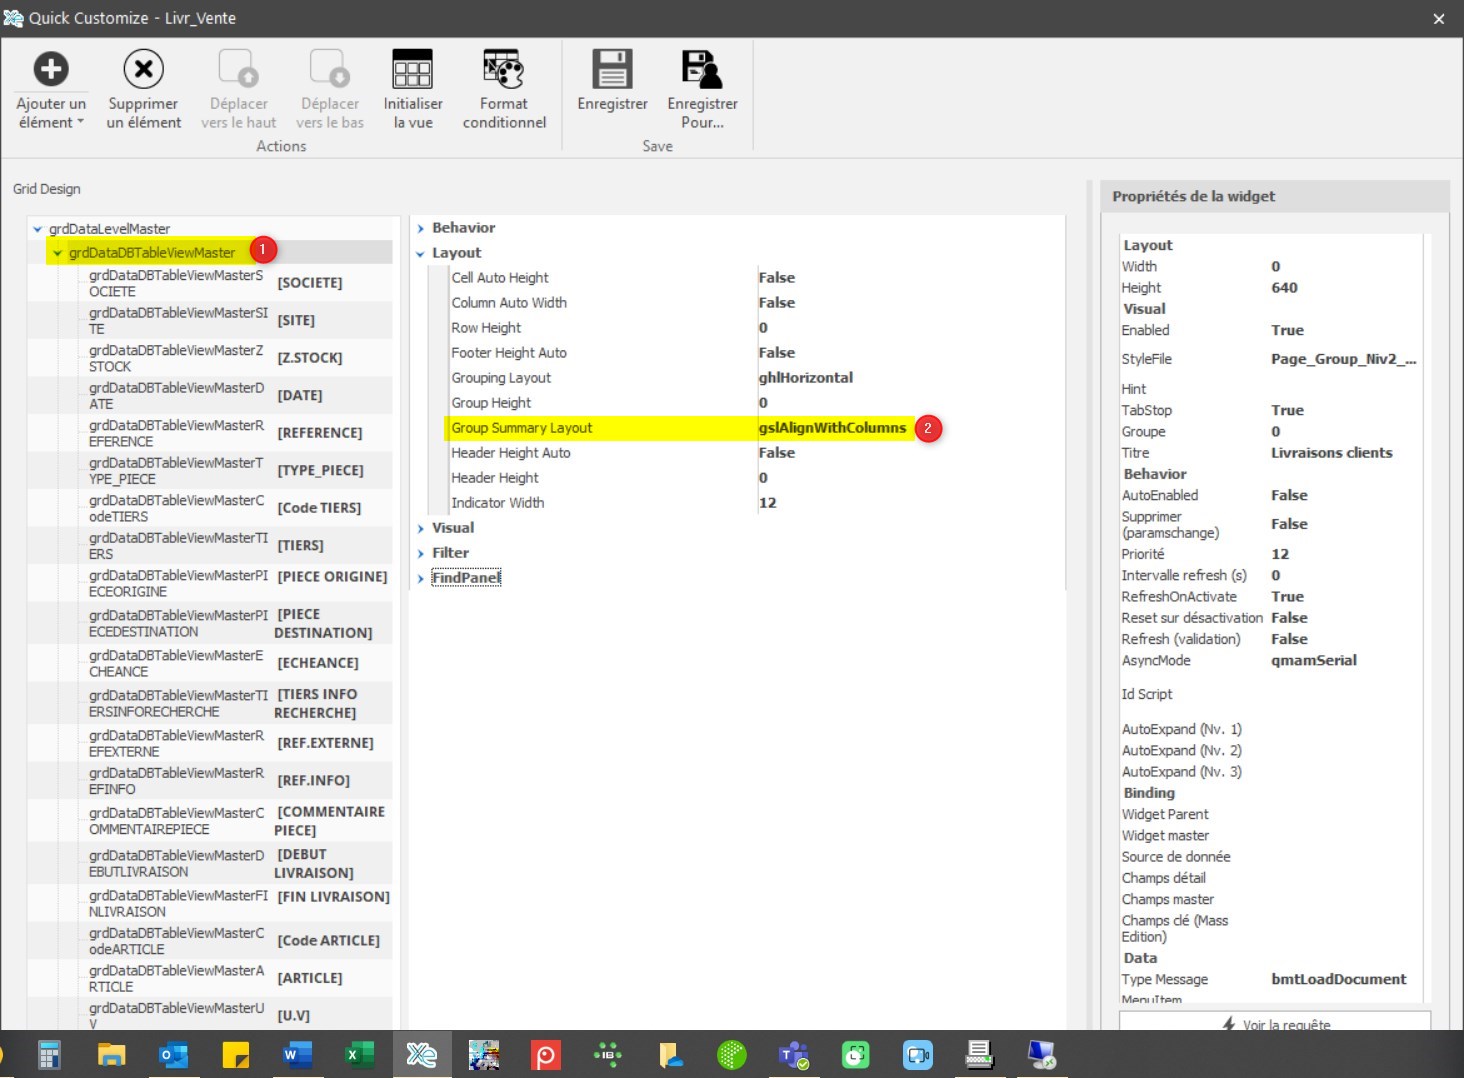Collapse the grdDataLevelMaster tree node
Viewport: 1464px width, 1078px height.
[x=38, y=229]
